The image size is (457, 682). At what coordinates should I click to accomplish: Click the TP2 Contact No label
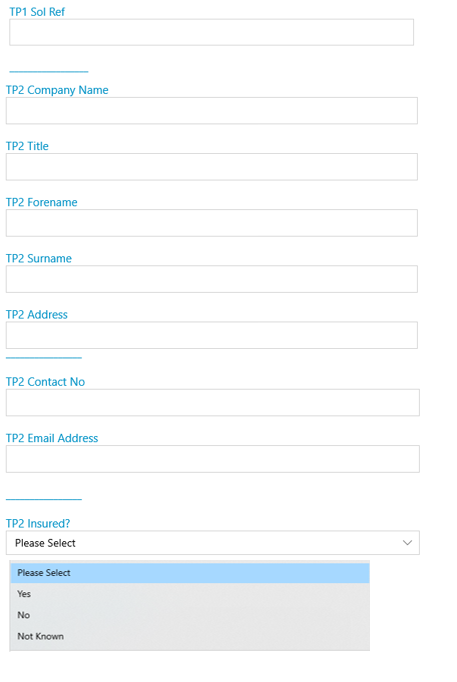tap(45, 381)
